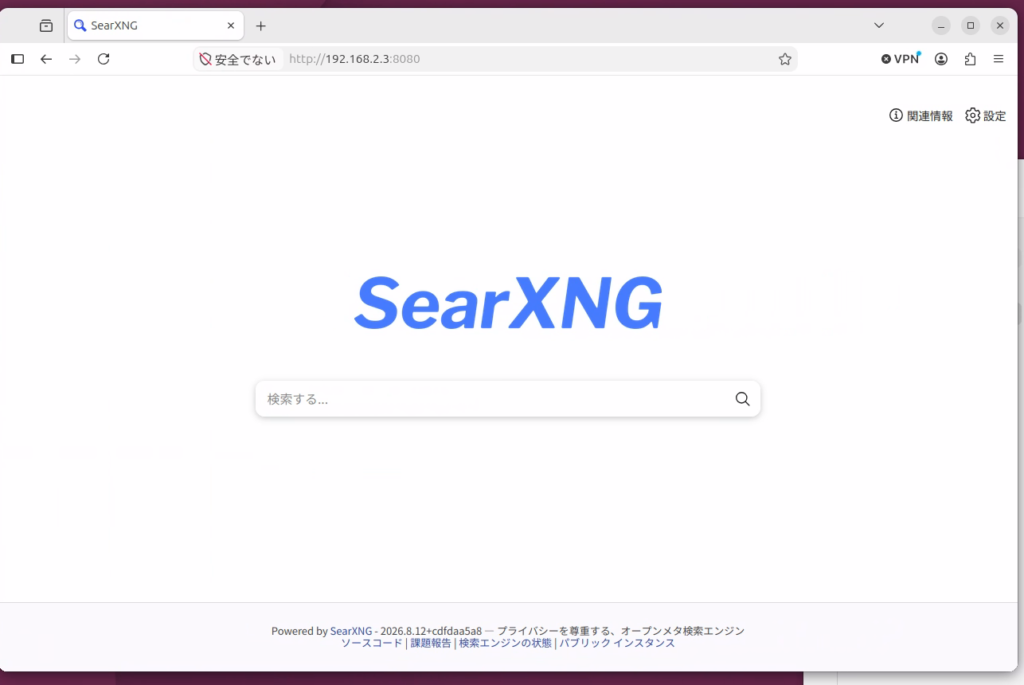Open the profile account icon

[x=940, y=59]
